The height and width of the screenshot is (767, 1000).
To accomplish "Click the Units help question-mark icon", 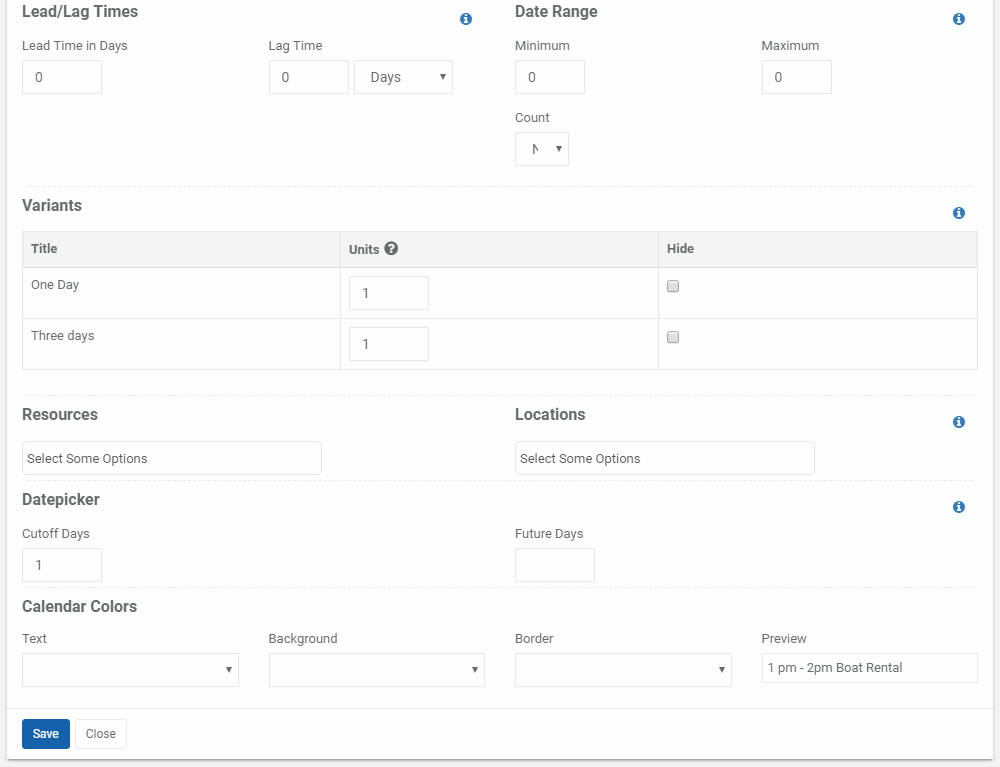I will 392,249.
